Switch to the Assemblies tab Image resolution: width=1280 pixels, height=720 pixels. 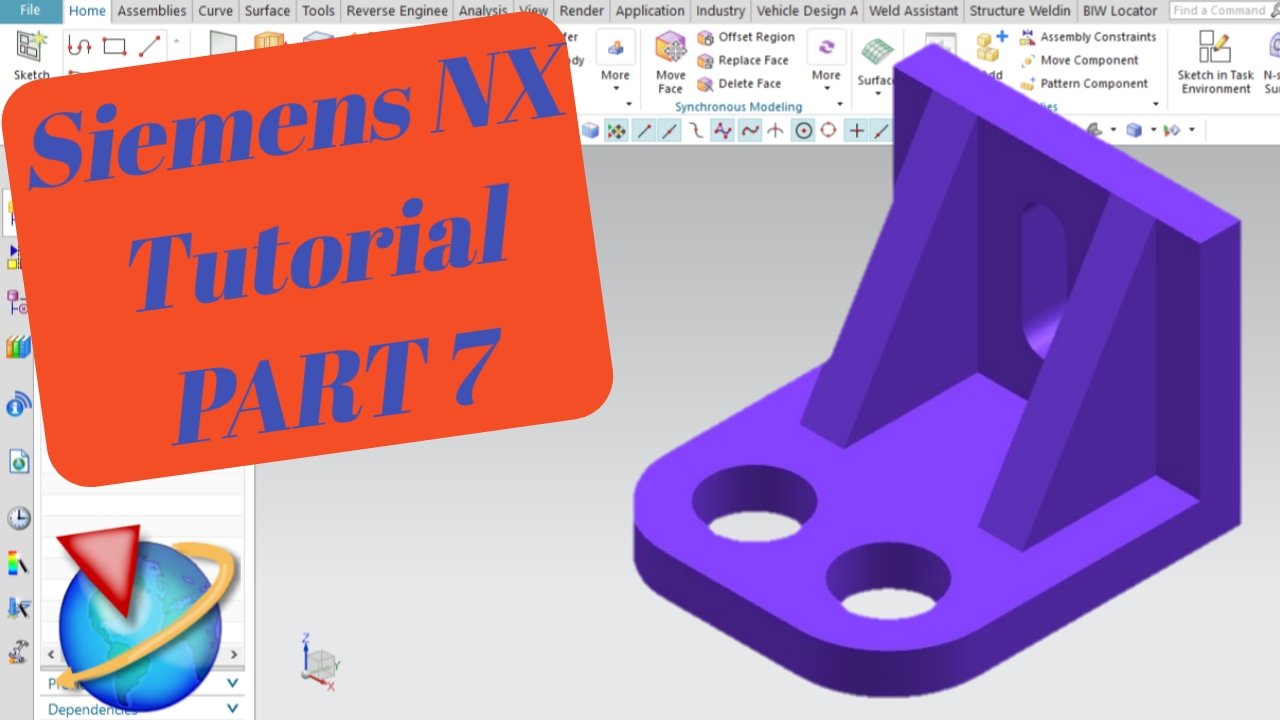152,11
